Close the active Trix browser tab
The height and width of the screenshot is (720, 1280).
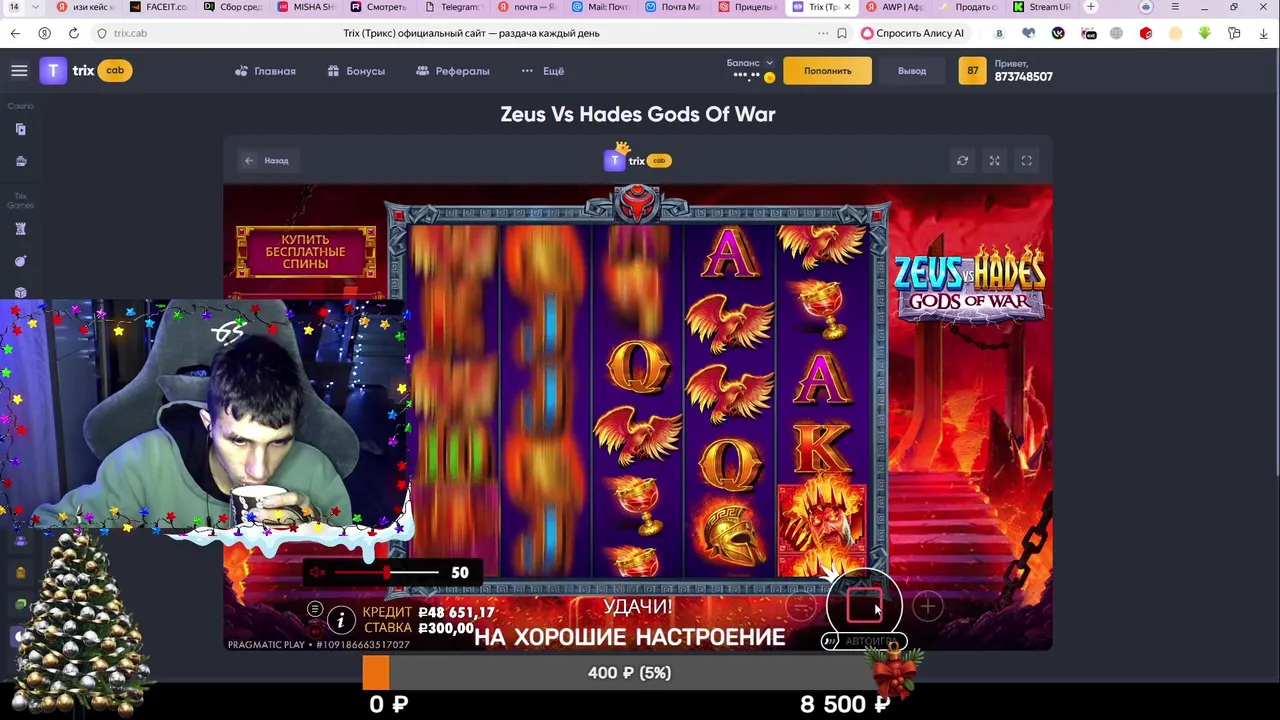848,7
